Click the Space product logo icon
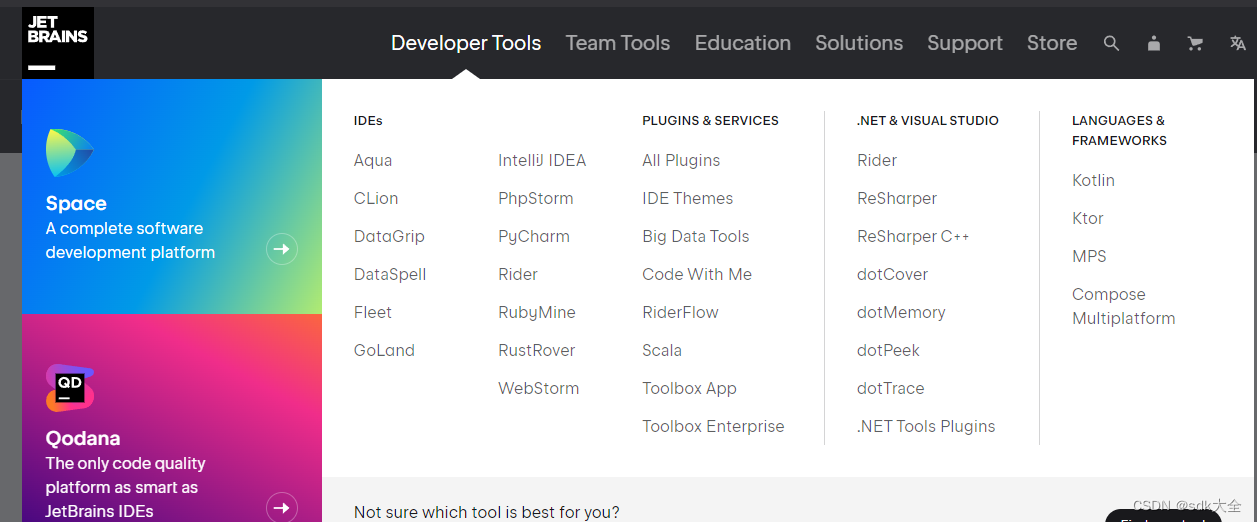Viewport: 1257px width, 522px height. coord(69,153)
